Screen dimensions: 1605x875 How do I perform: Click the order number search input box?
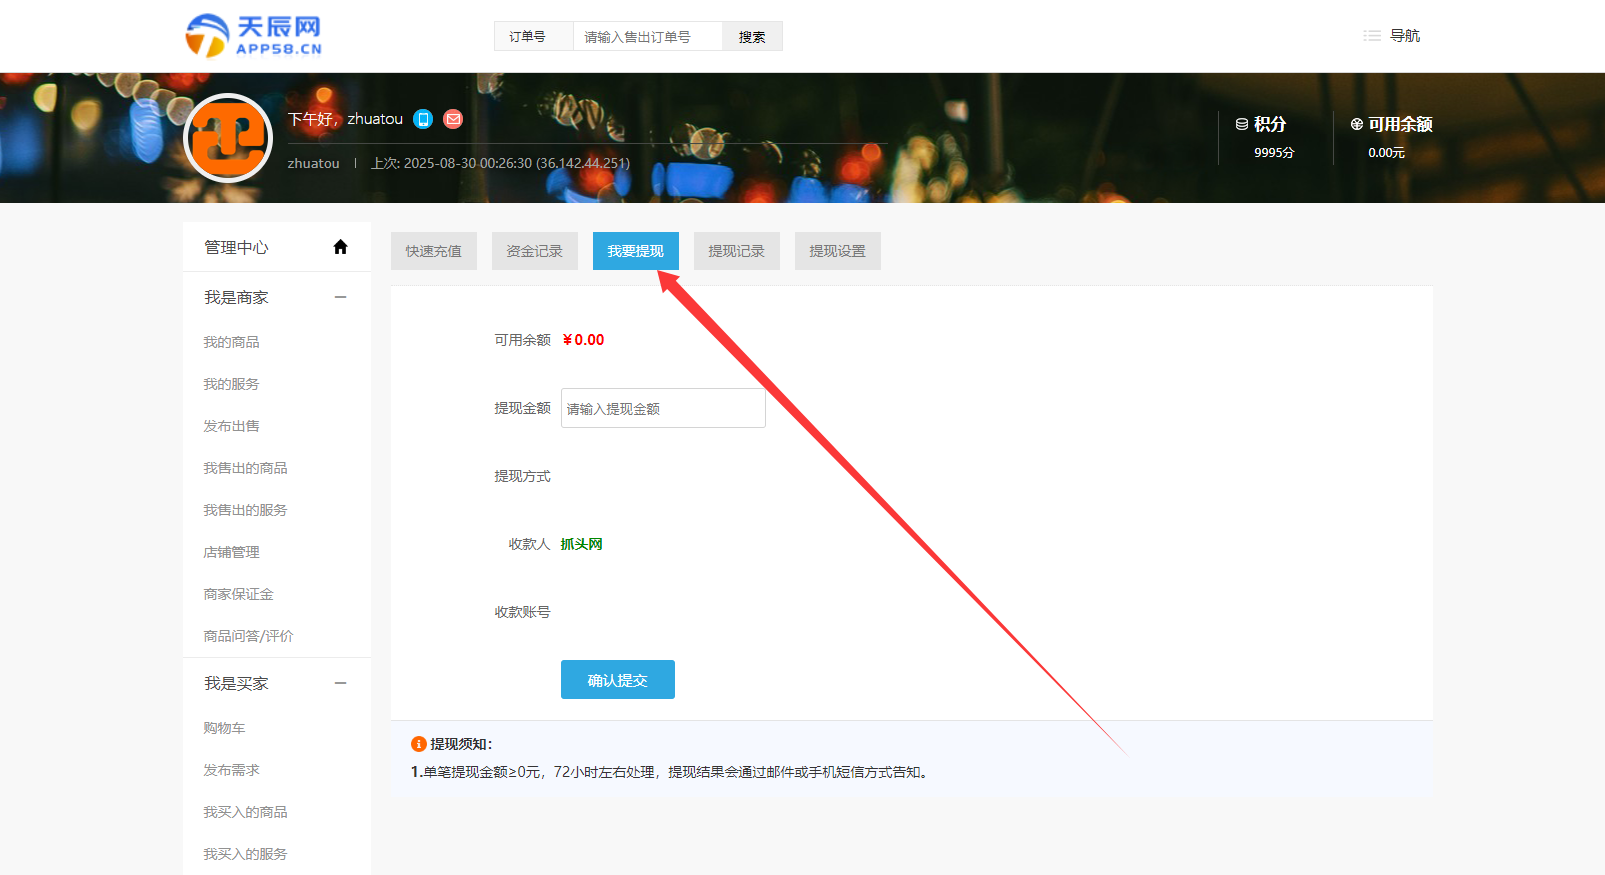click(647, 37)
